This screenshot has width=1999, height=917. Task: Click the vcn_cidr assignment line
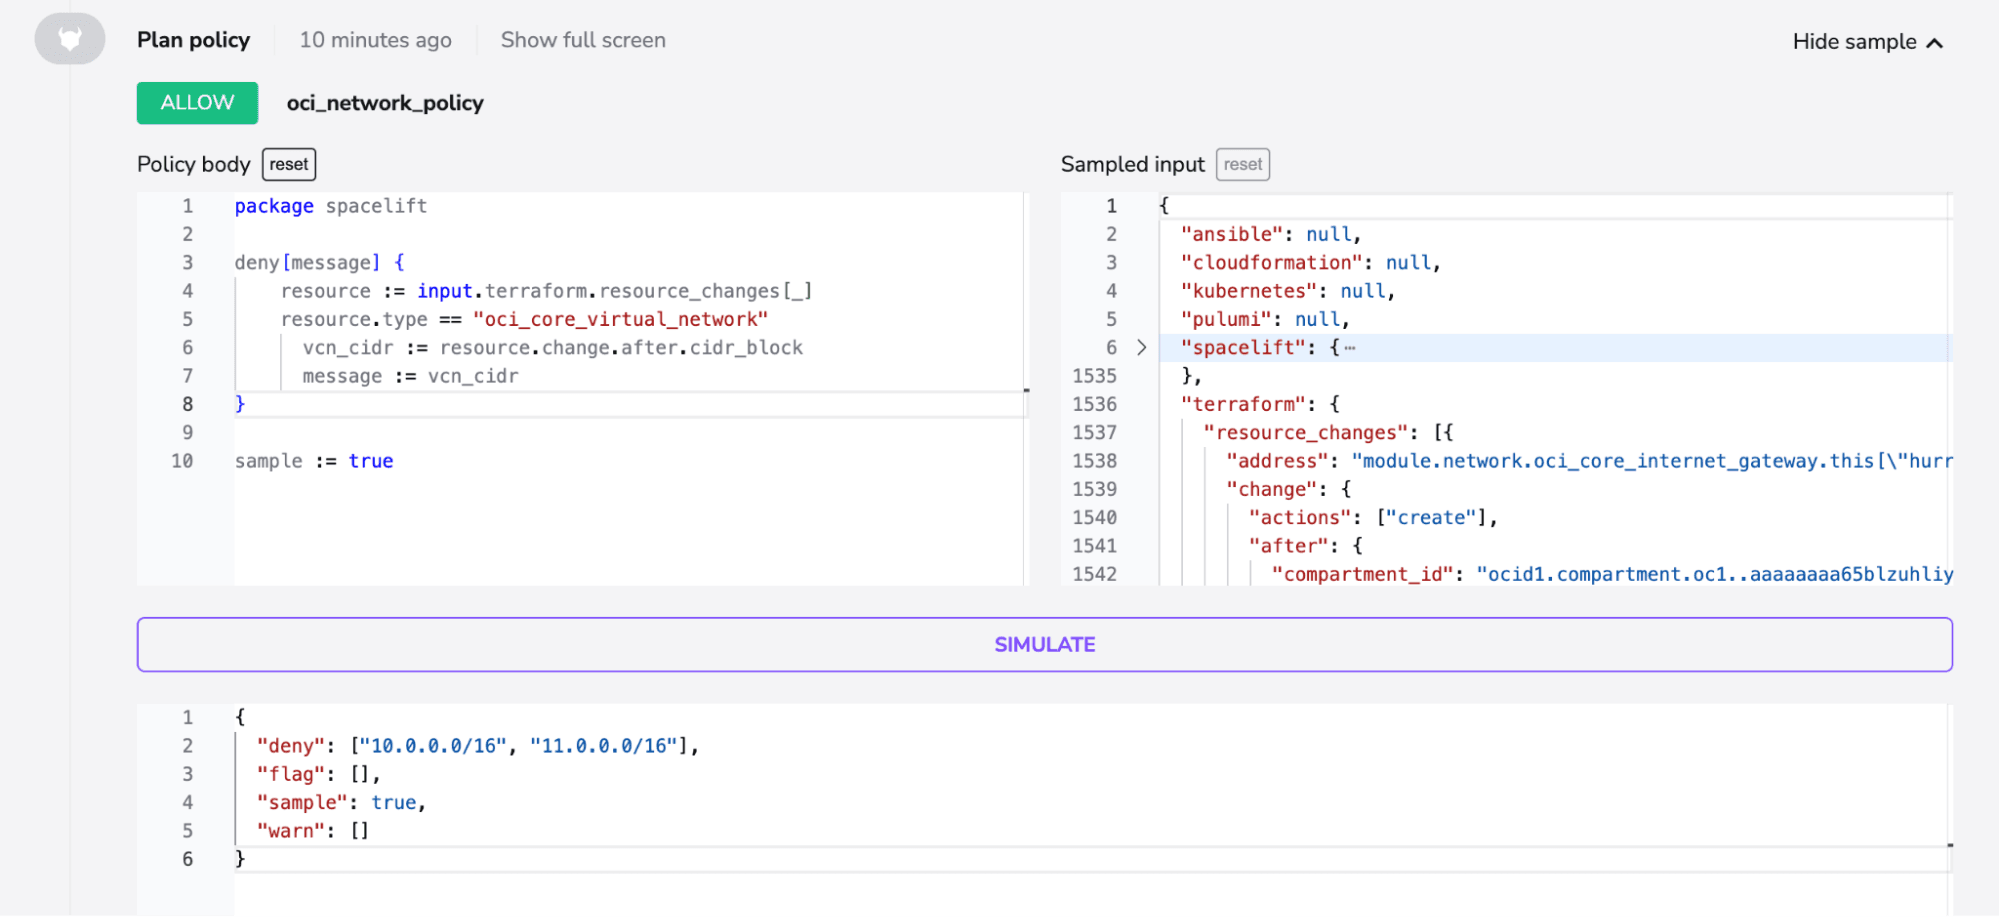pos(553,347)
